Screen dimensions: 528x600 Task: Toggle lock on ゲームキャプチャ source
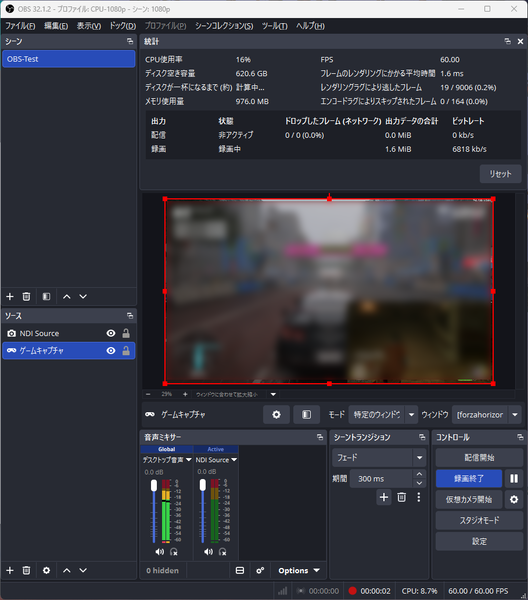point(126,351)
